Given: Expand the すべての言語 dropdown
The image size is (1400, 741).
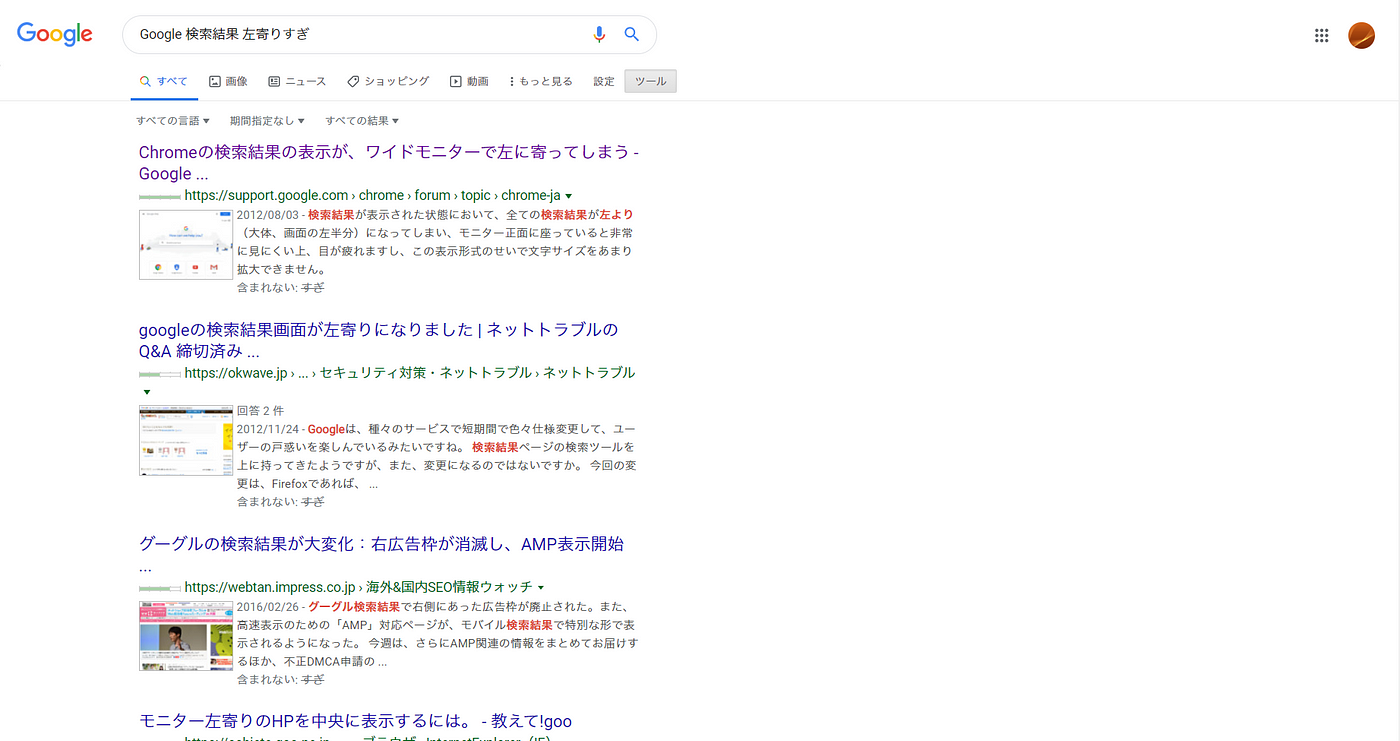Looking at the screenshot, I should [x=173, y=121].
